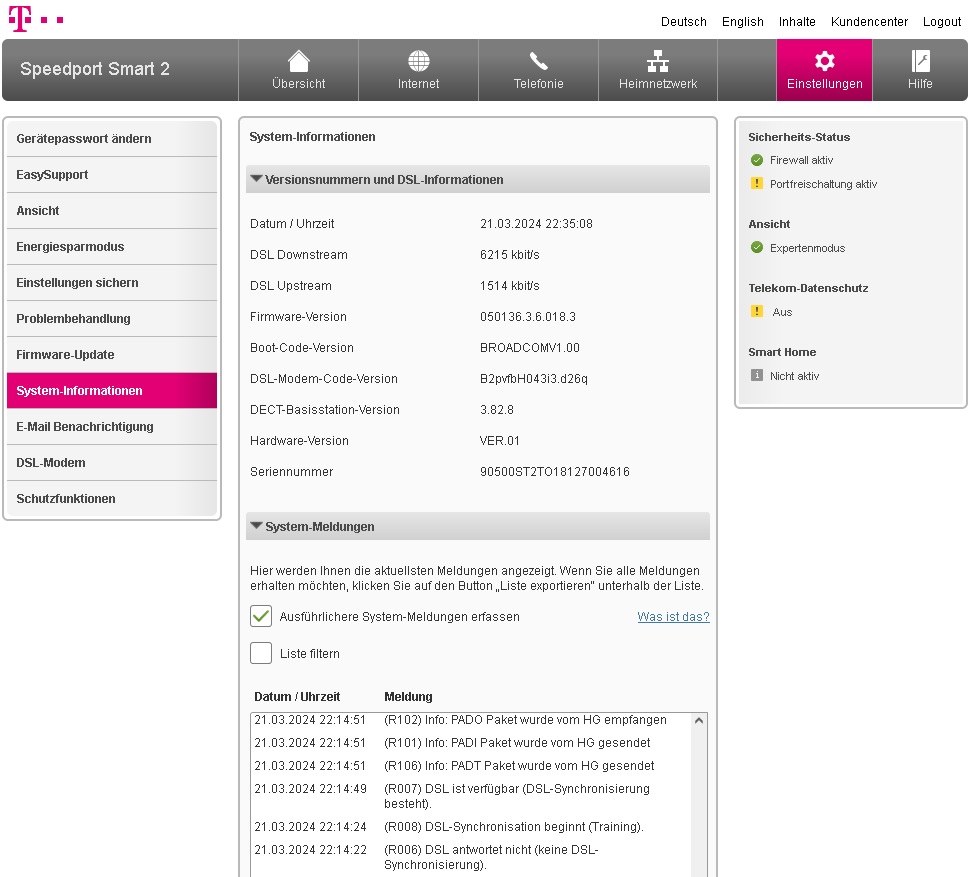976x877 pixels.
Task: Click the Portfreischaltung warning icon
Action: pyautogui.click(x=757, y=184)
